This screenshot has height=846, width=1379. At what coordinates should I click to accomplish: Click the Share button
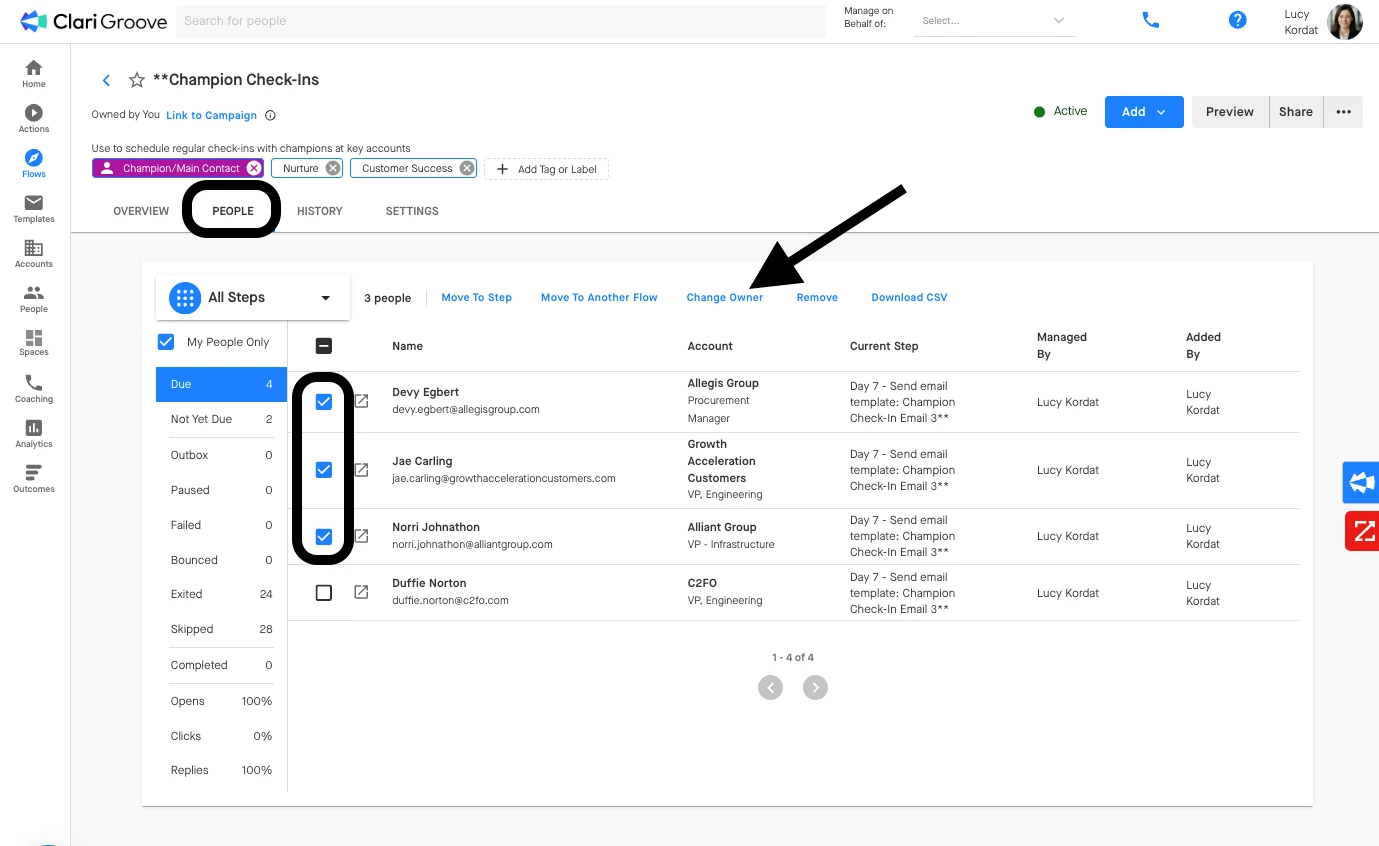tap(1296, 112)
